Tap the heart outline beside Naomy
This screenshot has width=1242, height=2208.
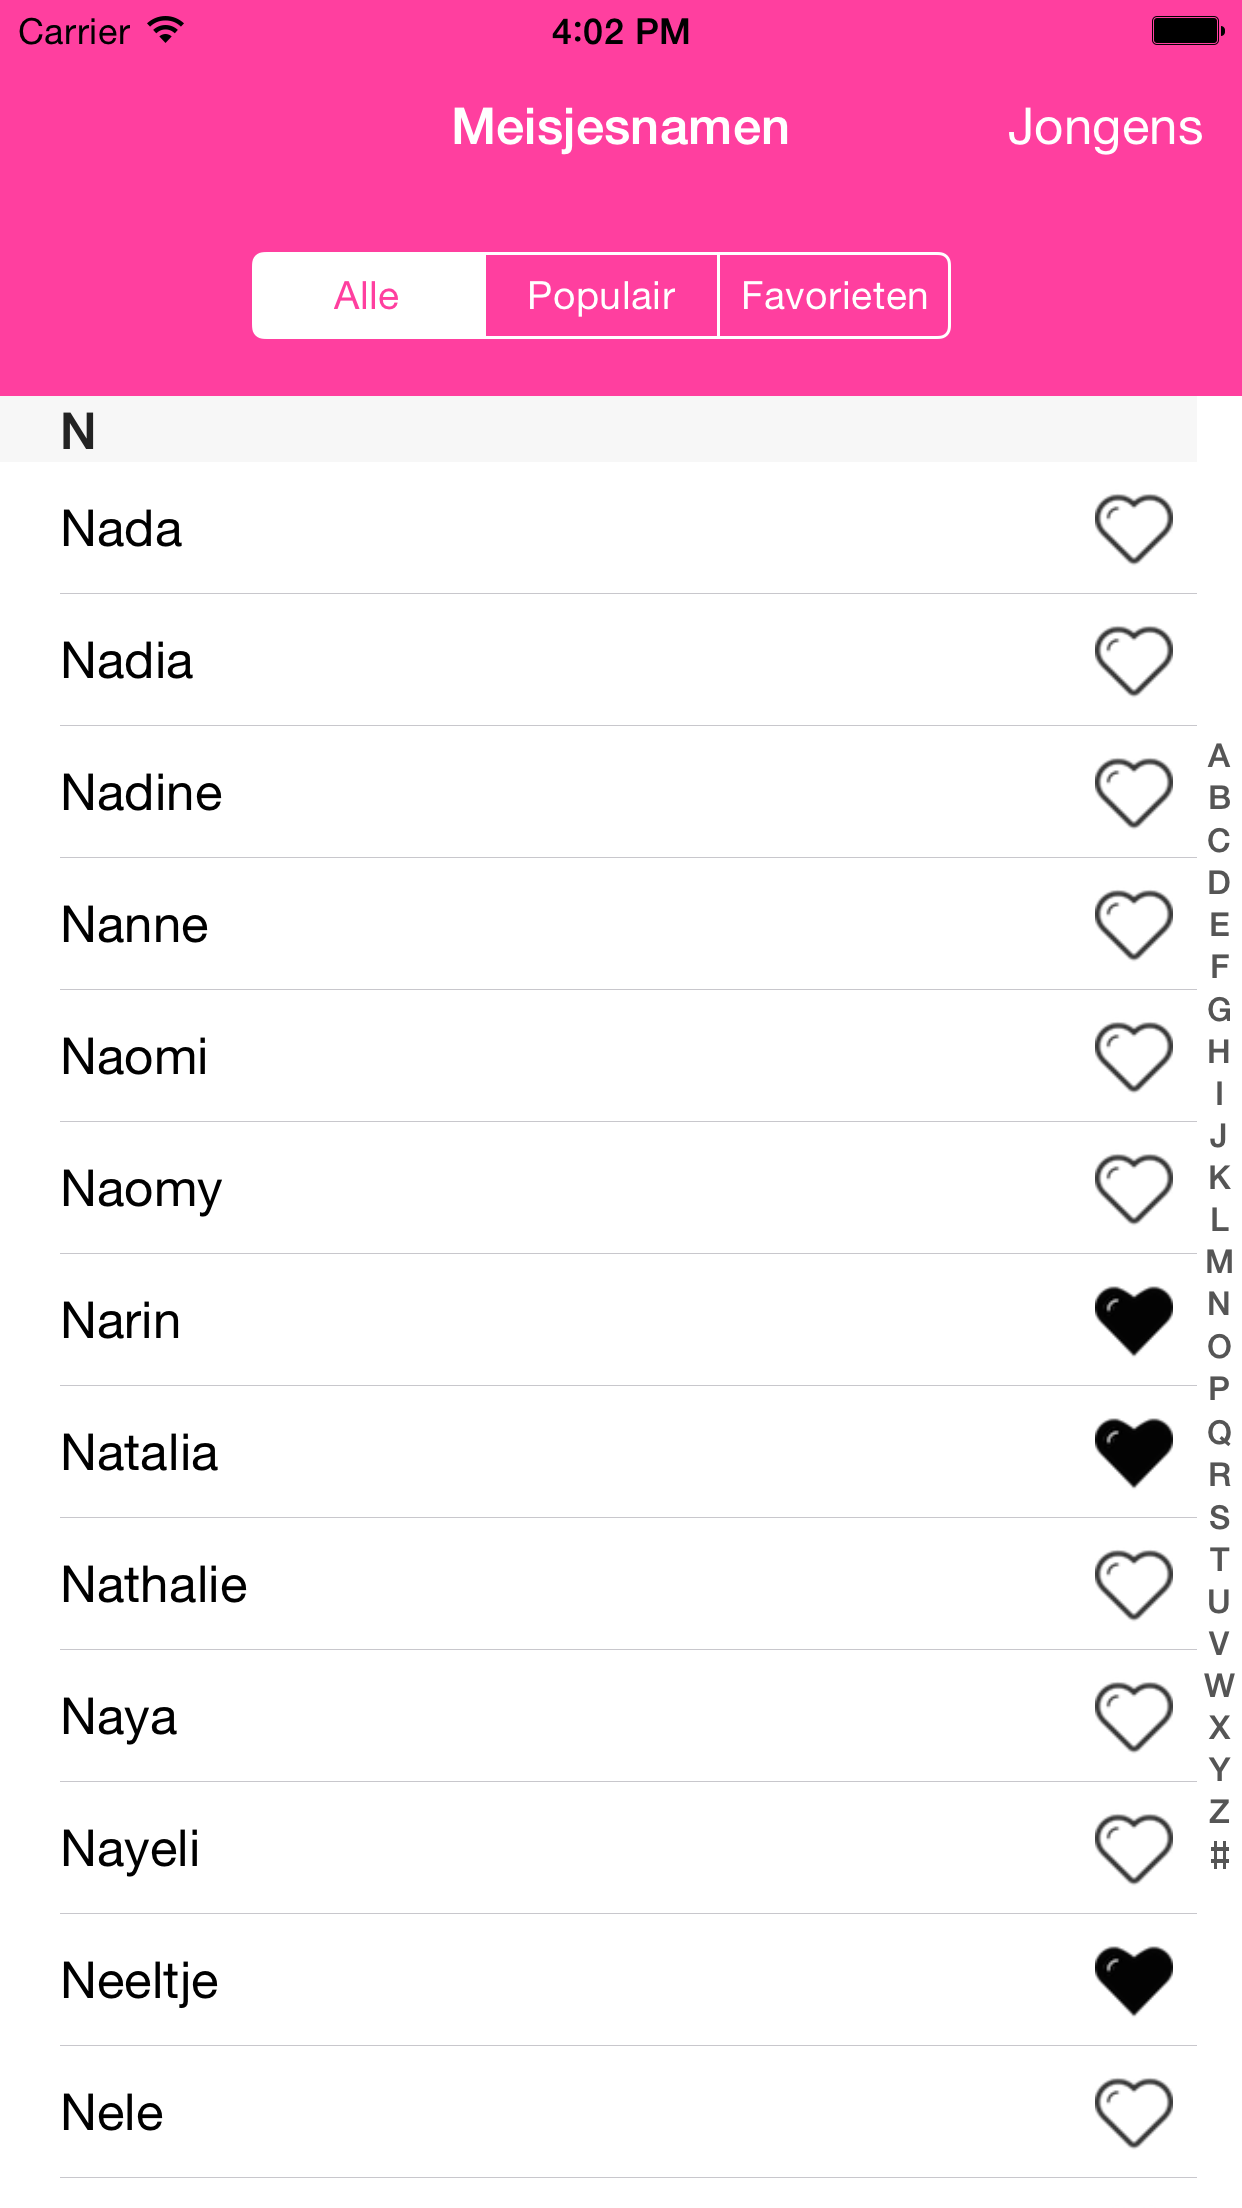[1133, 1189]
